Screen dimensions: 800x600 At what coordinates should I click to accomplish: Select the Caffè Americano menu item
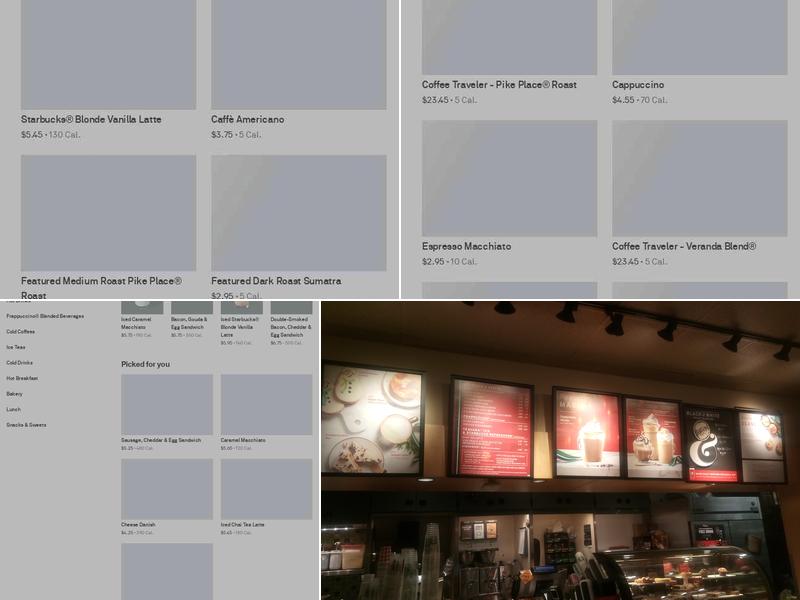[x=298, y=55]
